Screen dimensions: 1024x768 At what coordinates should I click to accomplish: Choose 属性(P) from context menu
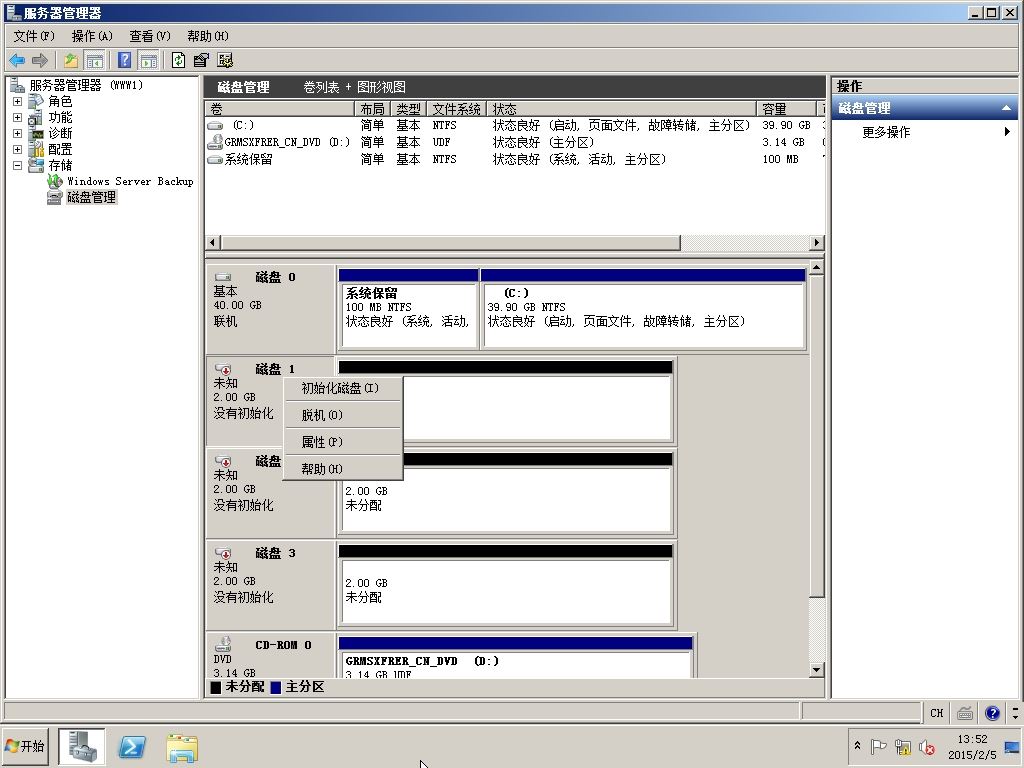click(x=343, y=442)
